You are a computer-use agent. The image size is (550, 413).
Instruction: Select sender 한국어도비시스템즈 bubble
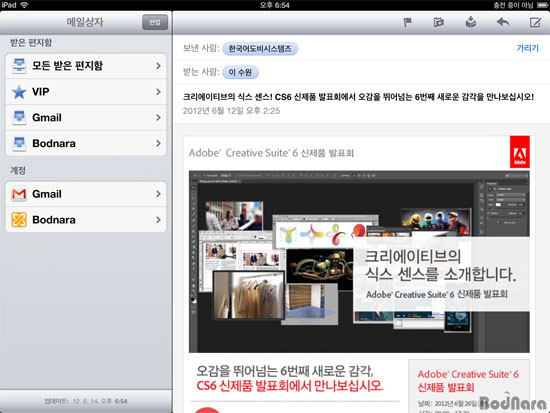tap(260, 48)
